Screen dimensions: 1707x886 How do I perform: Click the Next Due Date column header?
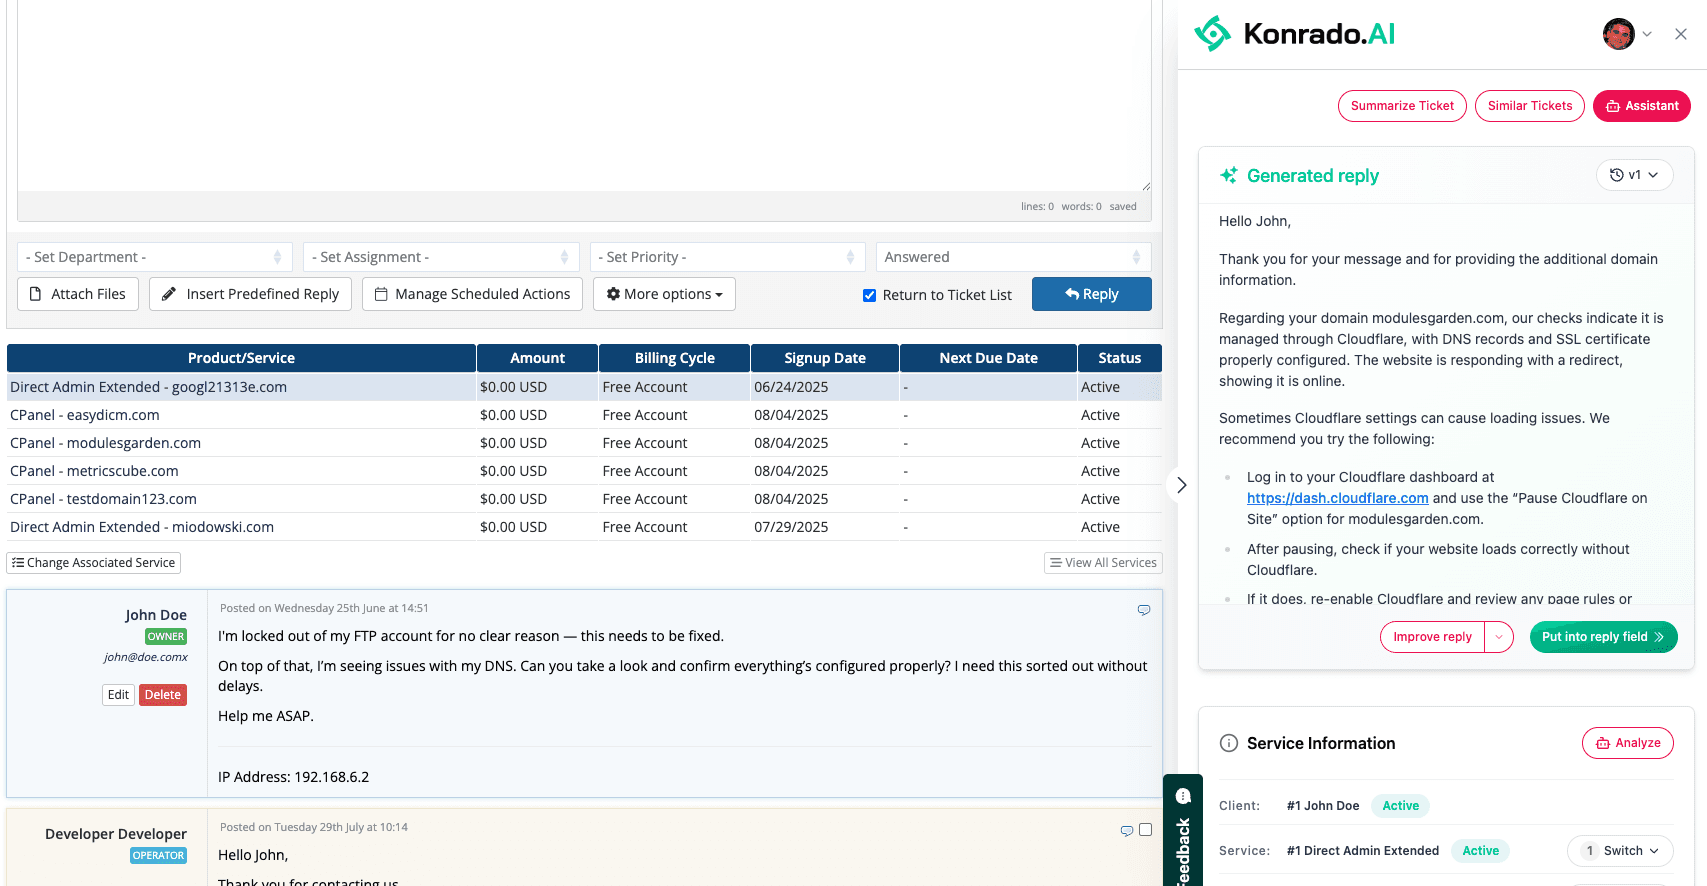pos(988,358)
